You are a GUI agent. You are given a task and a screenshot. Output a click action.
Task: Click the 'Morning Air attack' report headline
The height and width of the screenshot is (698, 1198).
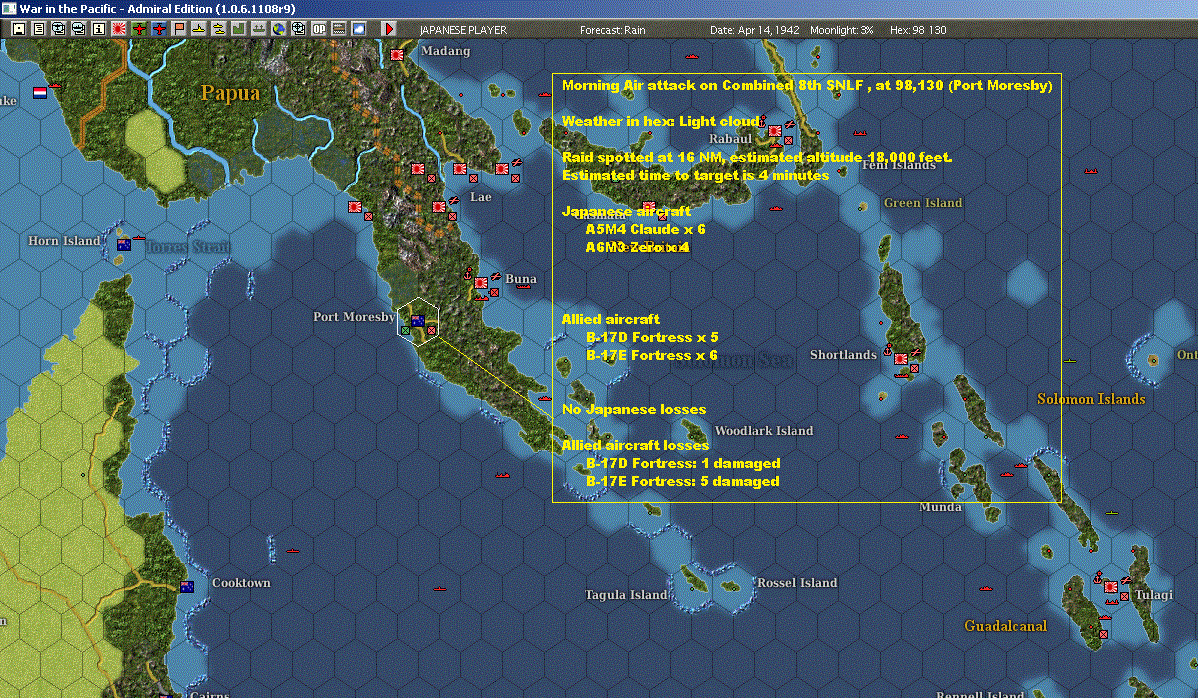click(x=807, y=86)
